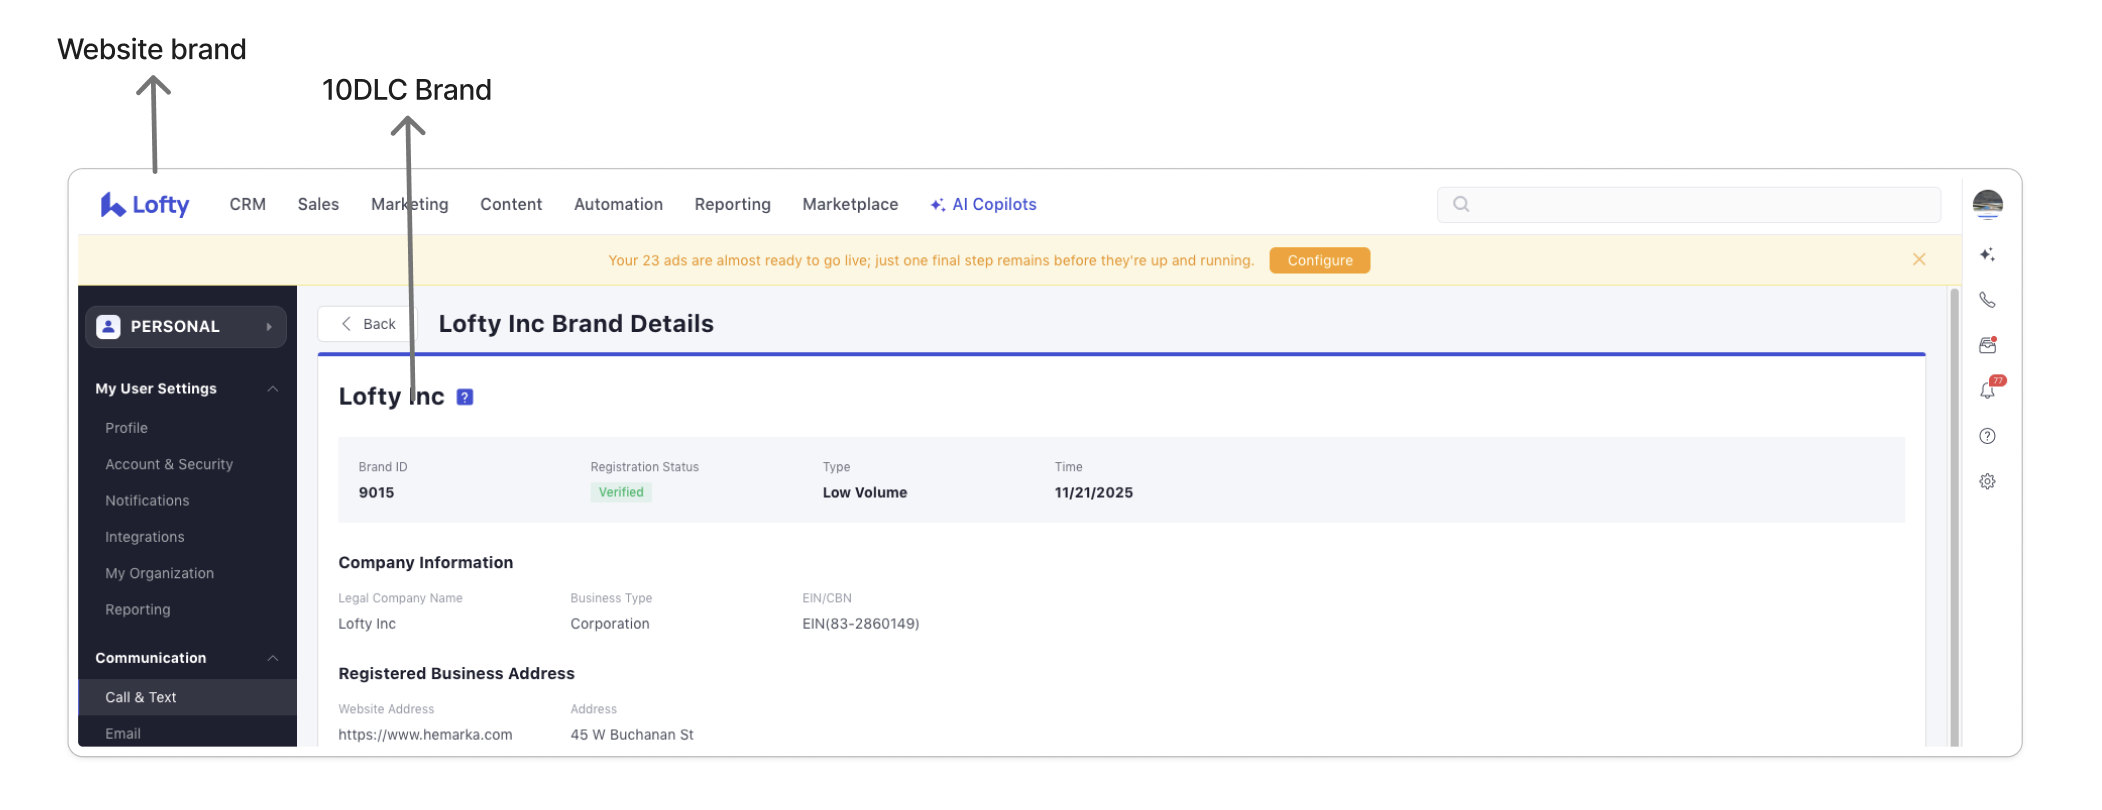Viewport: 2102px width, 810px height.
Task: Dismiss the yellow ads banner
Action: pyautogui.click(x=1919, y=260)
